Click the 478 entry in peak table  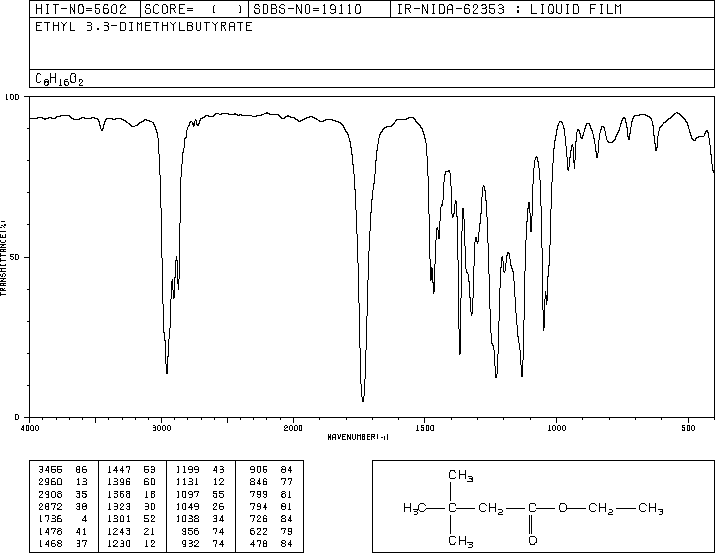click(x=259, y=543)
